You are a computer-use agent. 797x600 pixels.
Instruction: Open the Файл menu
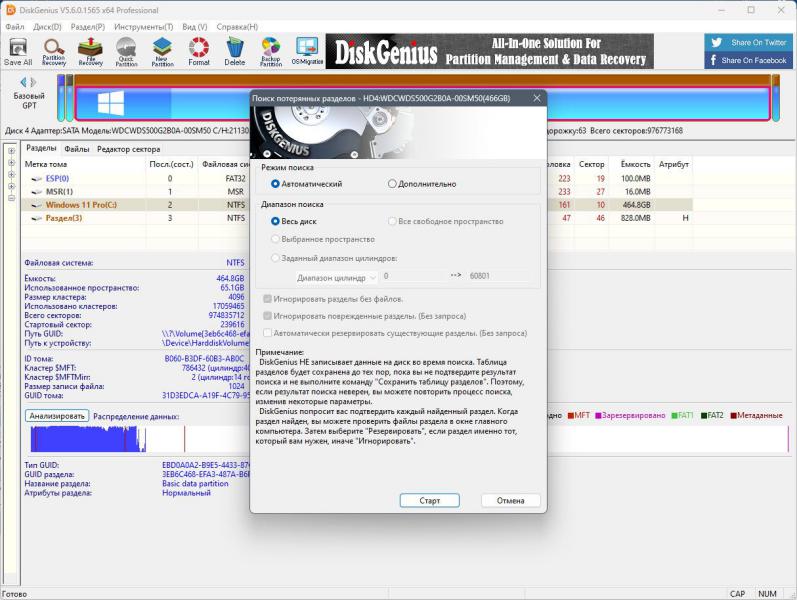click(15, 26)
